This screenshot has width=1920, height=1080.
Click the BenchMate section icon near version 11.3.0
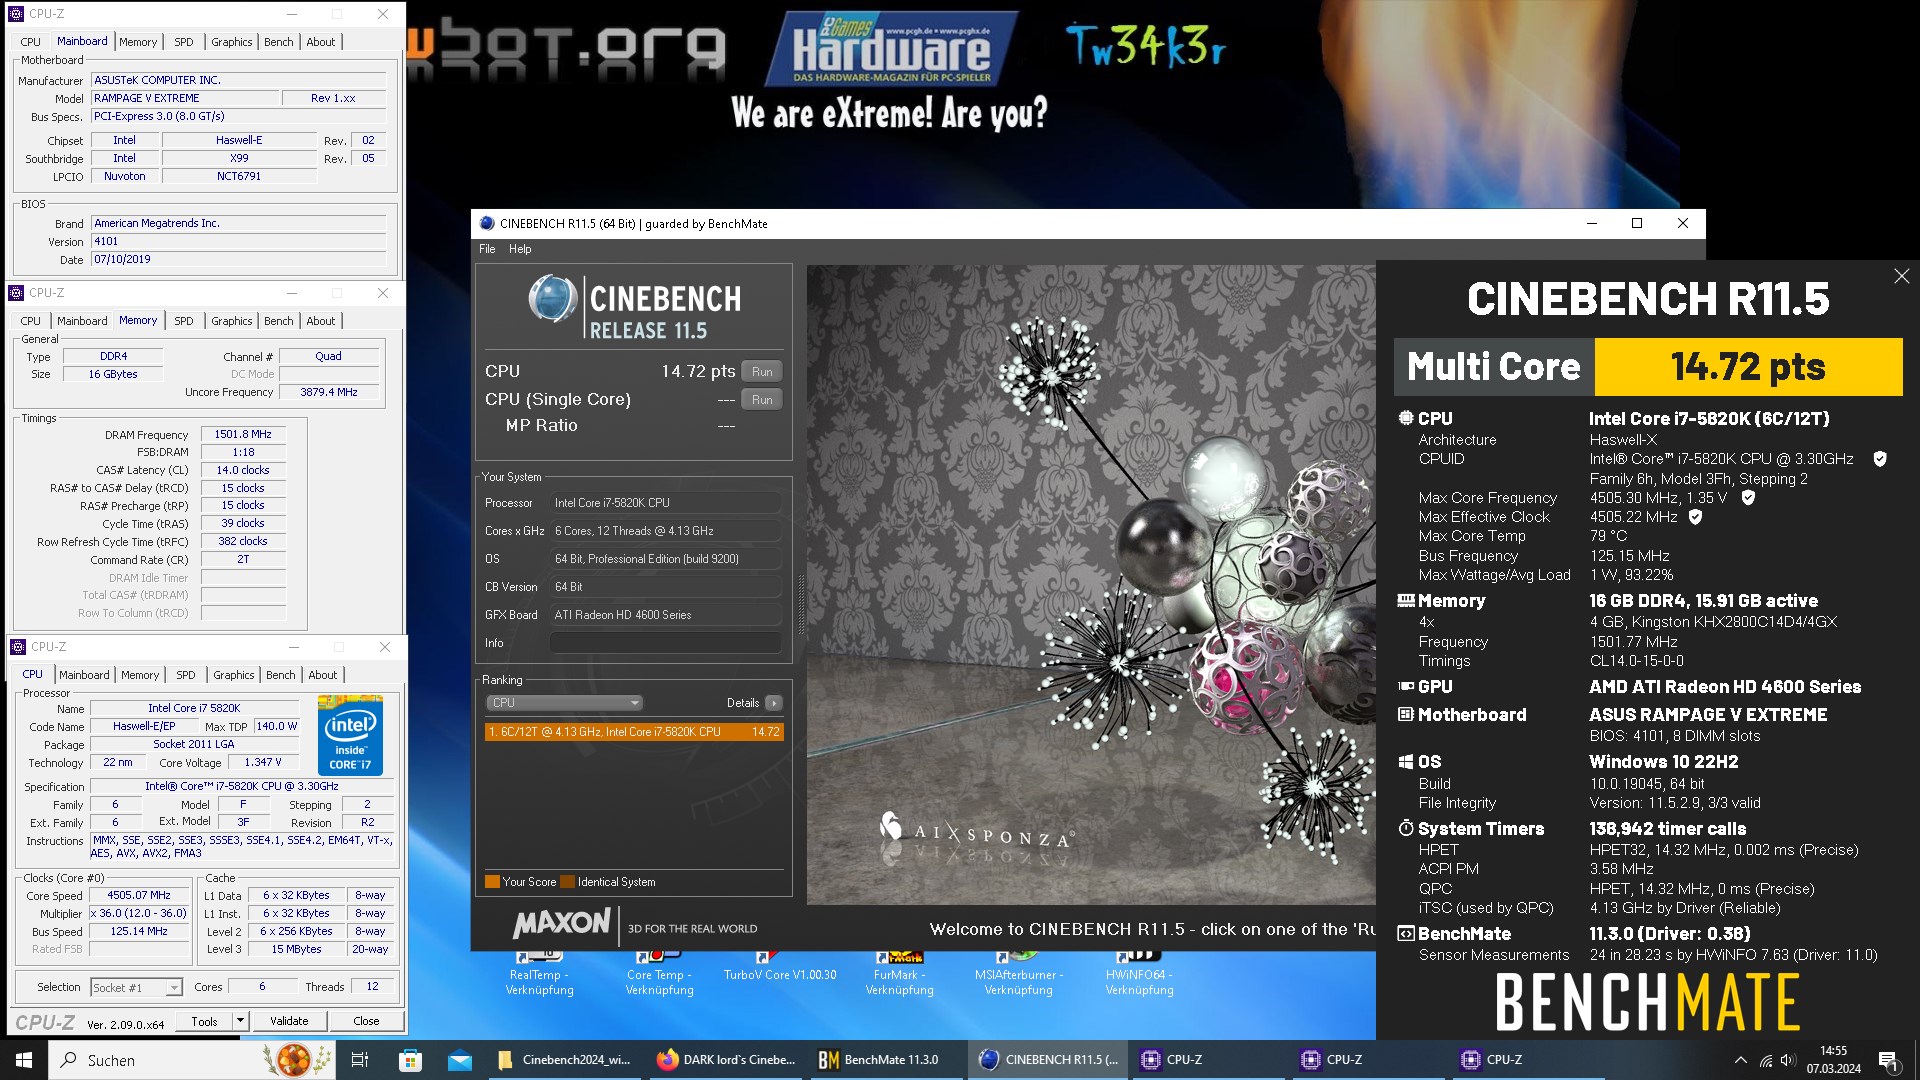(1406, 934)
